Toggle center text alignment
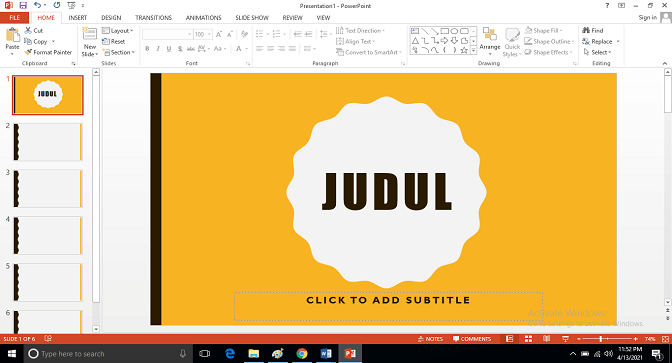The height and width of the screenshot is (363, 672). [270, 49]
